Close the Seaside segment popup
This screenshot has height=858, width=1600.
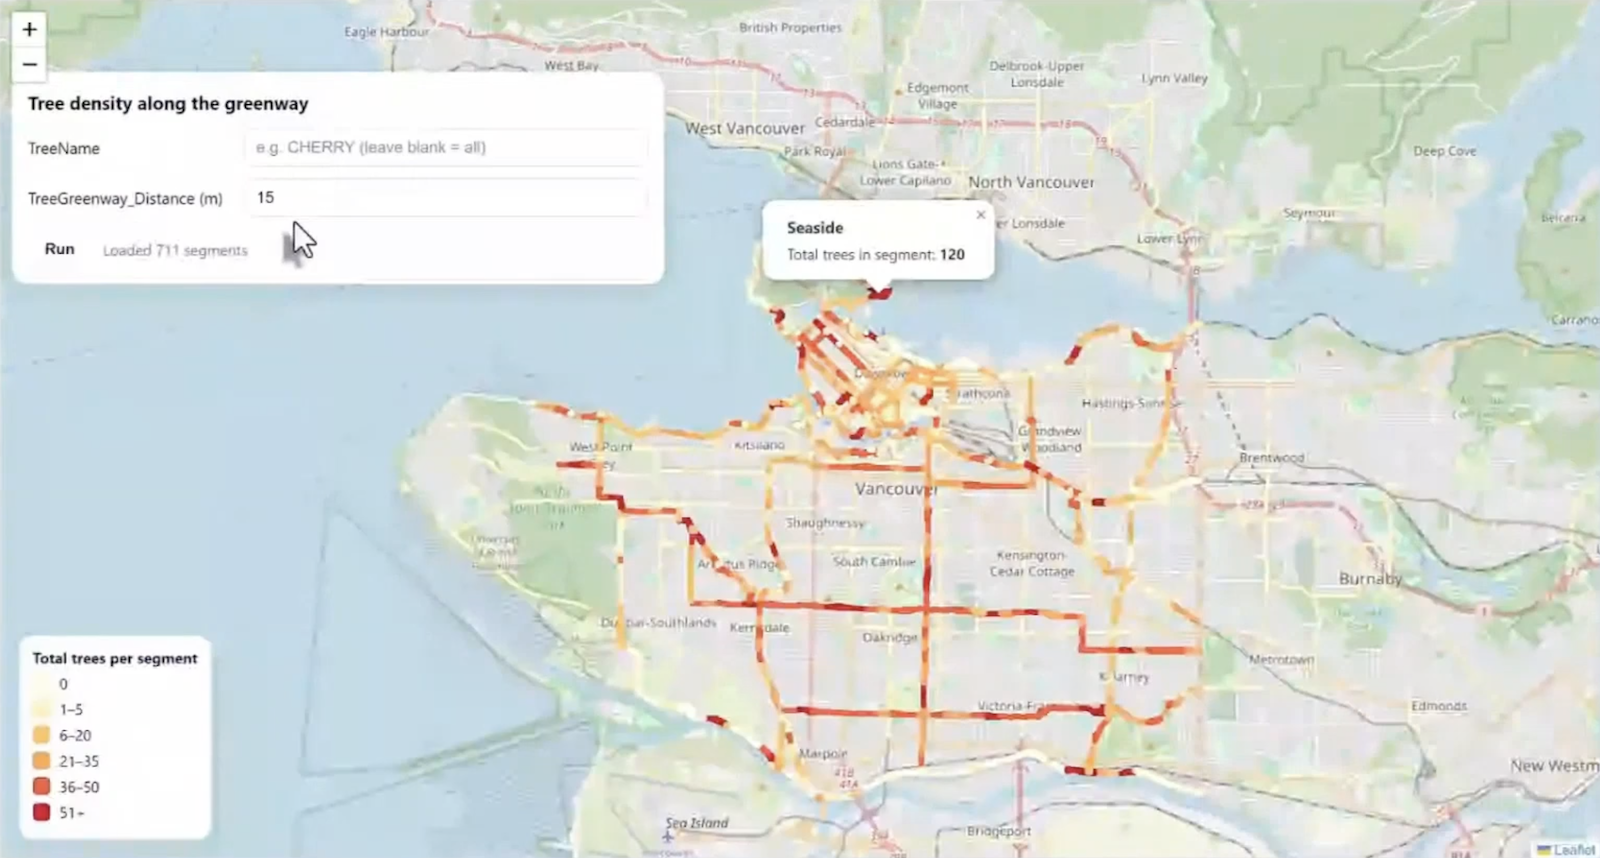pyautogui.click(x=980, y=215)
